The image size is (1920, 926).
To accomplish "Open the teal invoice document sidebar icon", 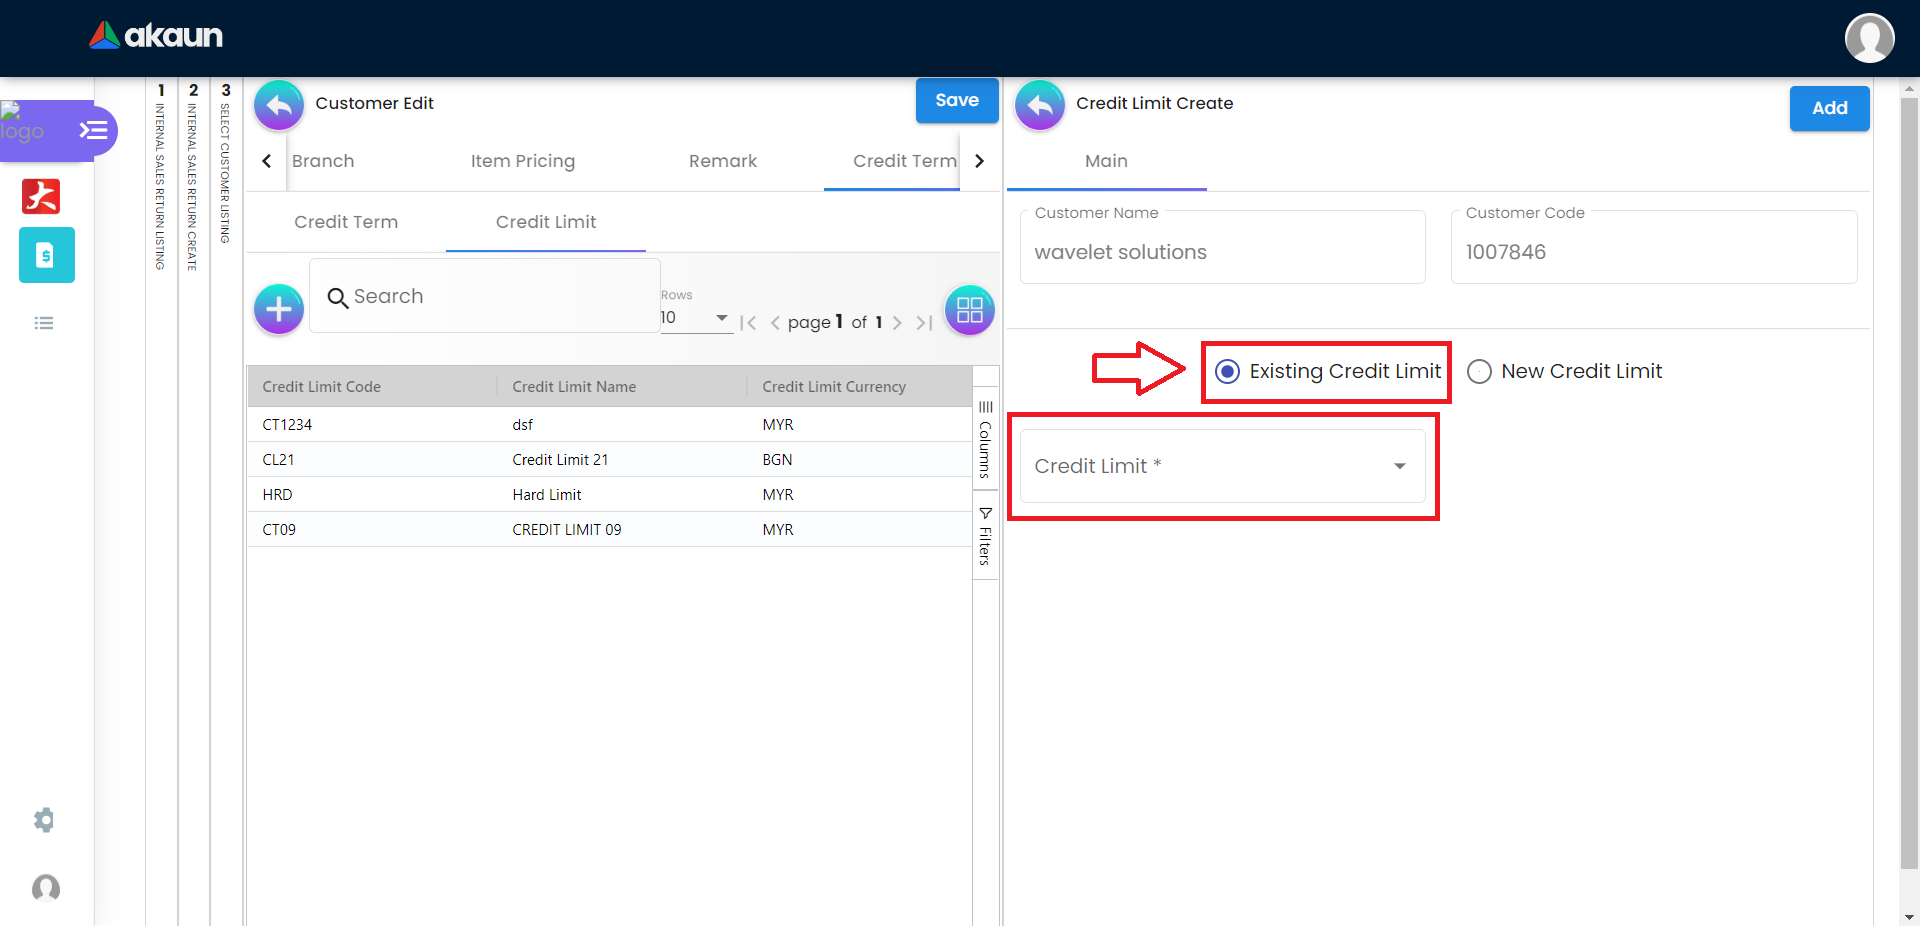I will coord(46,255).
